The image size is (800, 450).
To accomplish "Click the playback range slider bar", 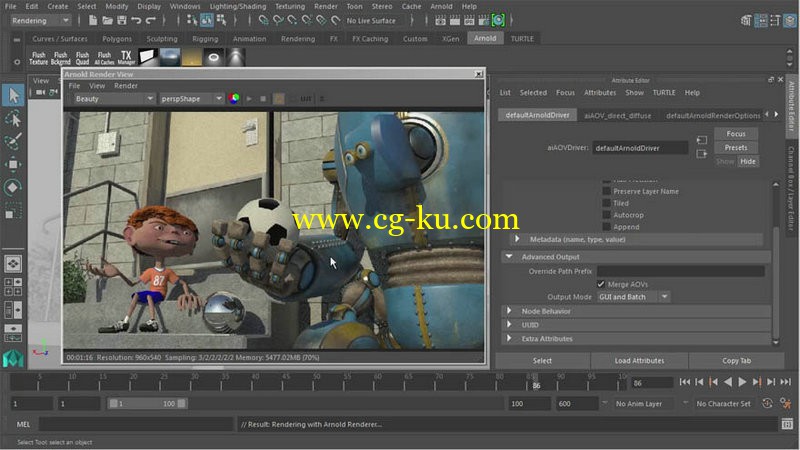I will pyautogui.click(x=147, y=404).
